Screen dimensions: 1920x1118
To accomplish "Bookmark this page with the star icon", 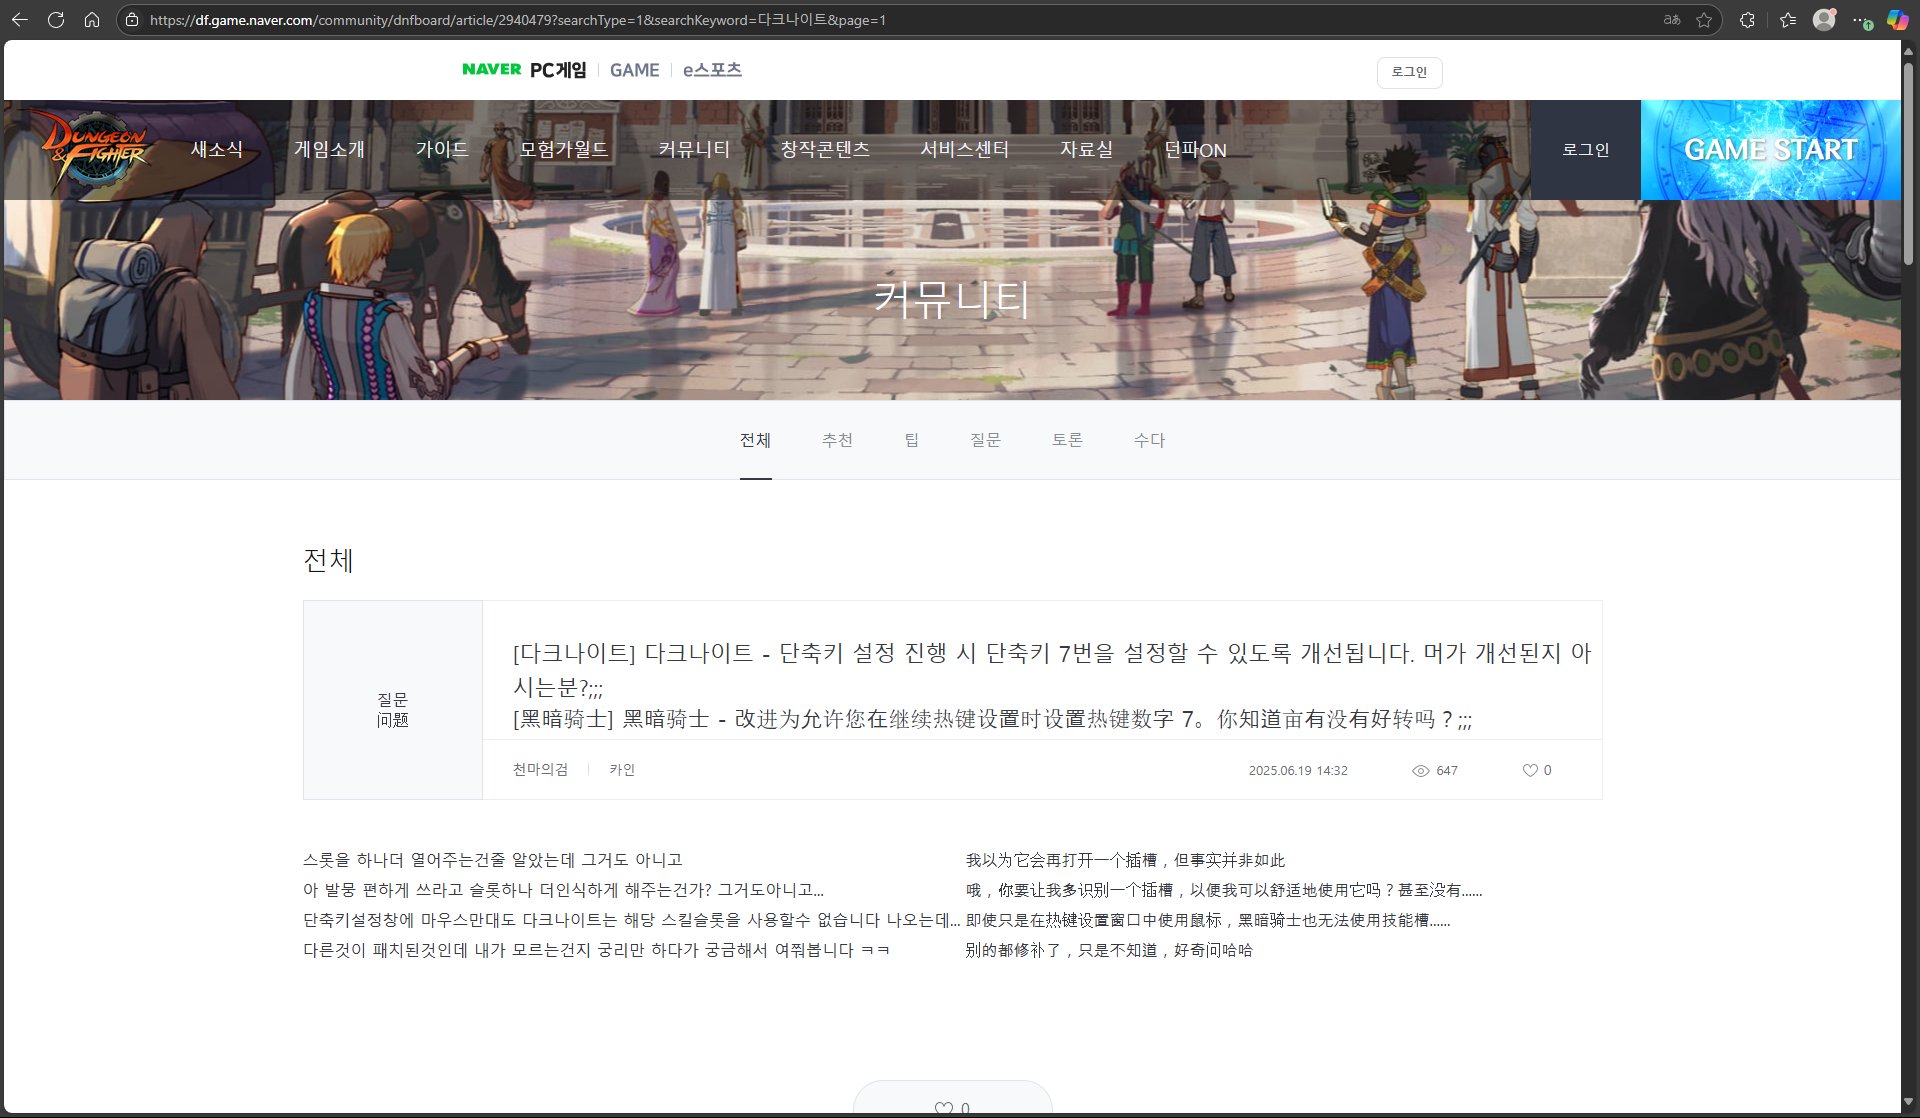I will click(1704, 20).
